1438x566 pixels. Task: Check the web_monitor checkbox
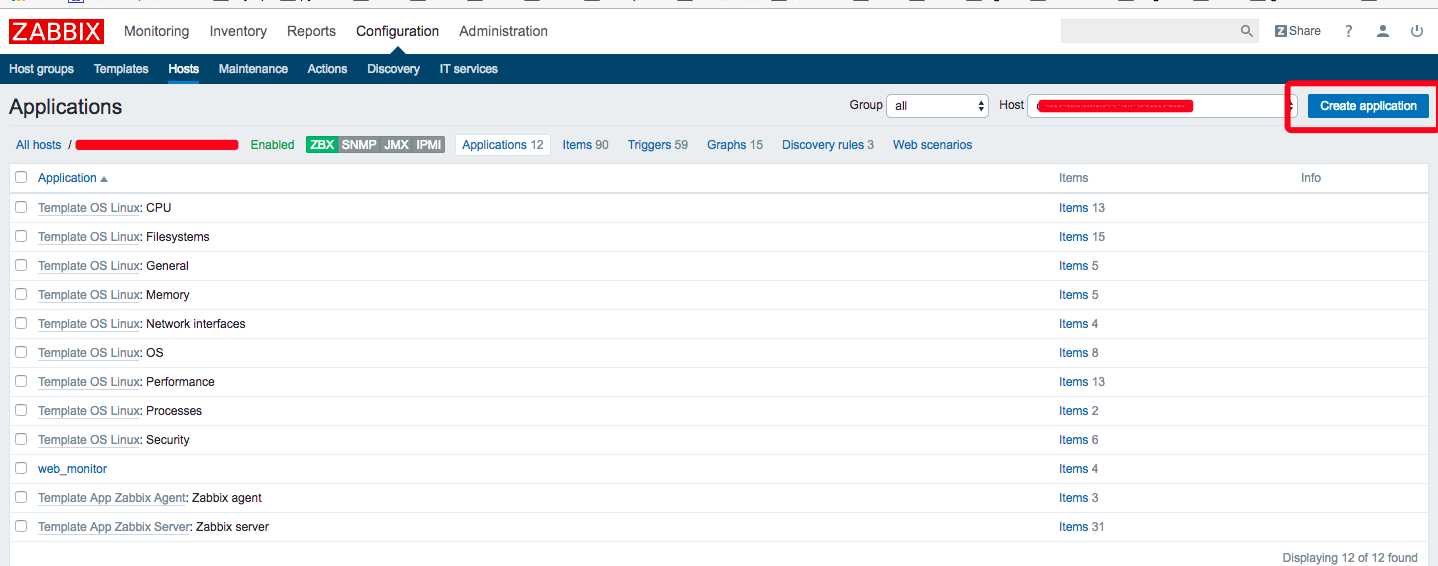pyautogui.click(x=21, y=468)
